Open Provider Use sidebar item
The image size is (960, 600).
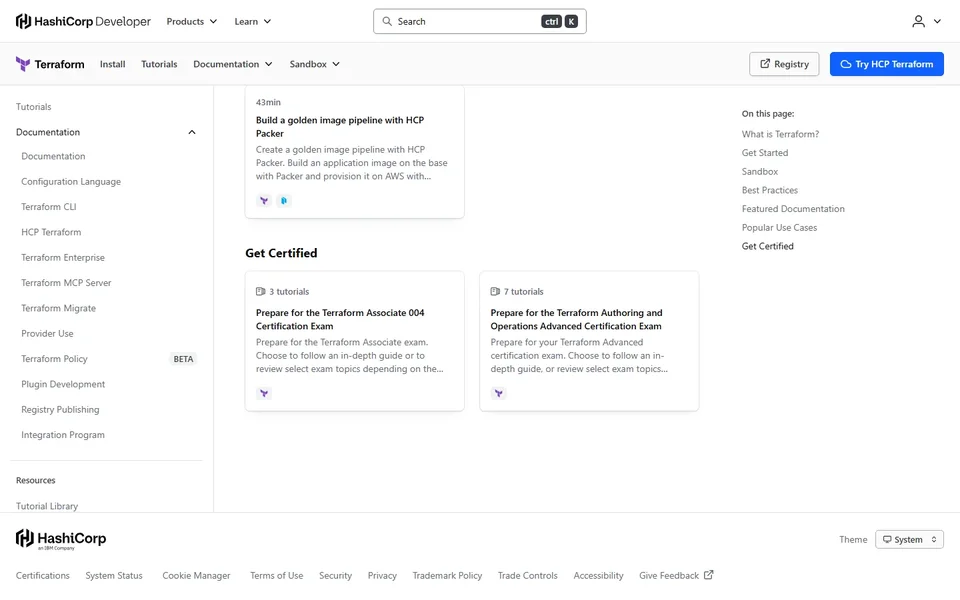47,334
